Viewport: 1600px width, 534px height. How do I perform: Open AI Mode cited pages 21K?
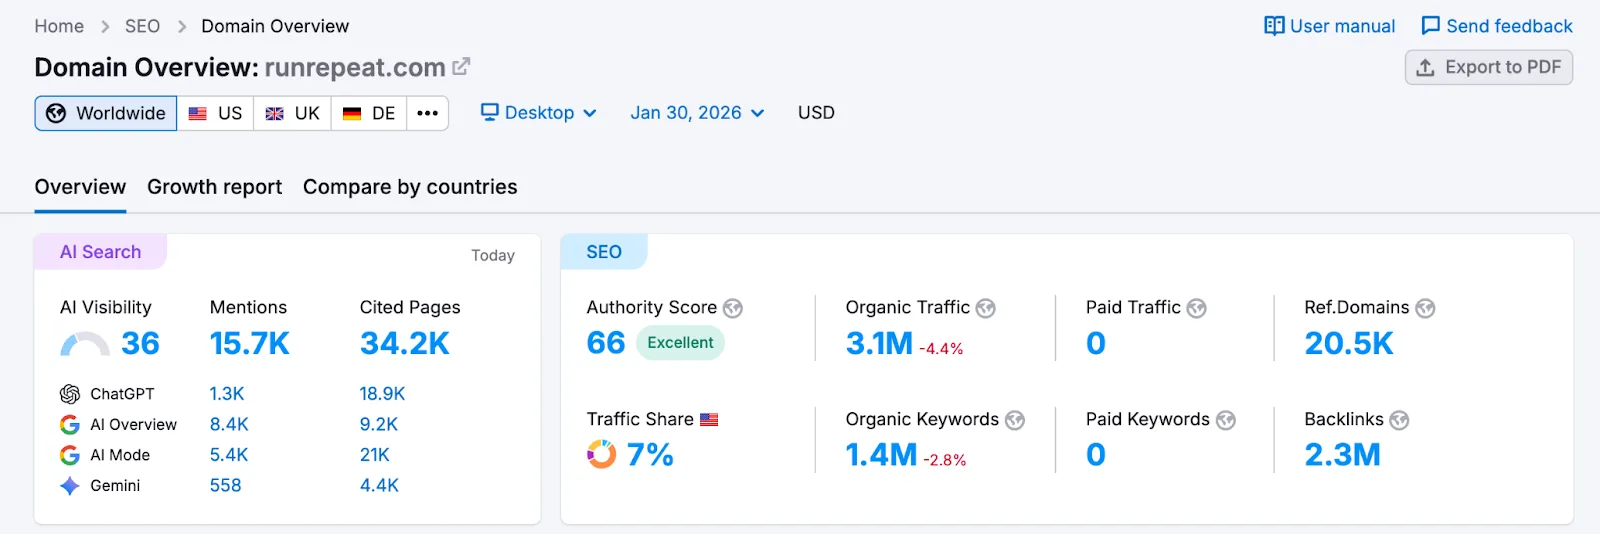[x=375, y=455]
